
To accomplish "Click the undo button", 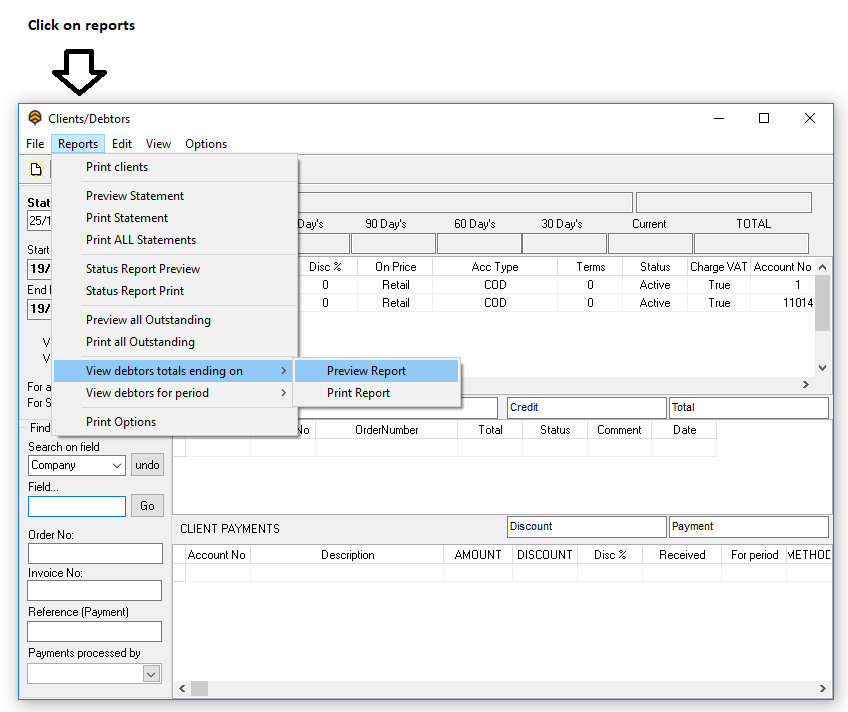I will (x=147, y=465).
